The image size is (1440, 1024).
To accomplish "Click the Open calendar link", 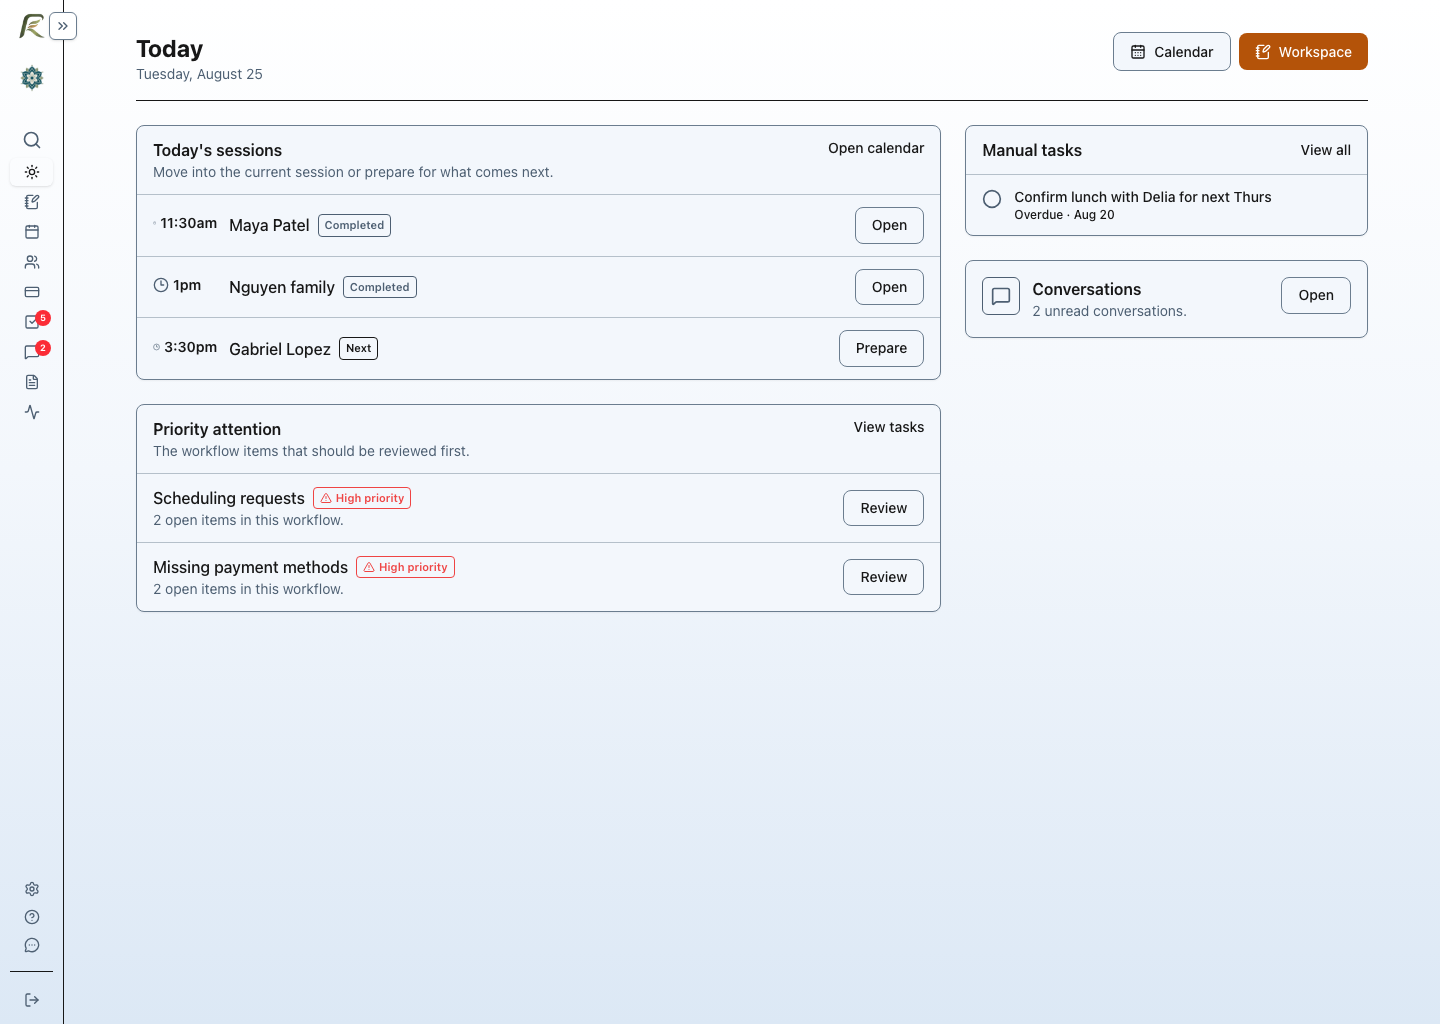I will point(876,148).
